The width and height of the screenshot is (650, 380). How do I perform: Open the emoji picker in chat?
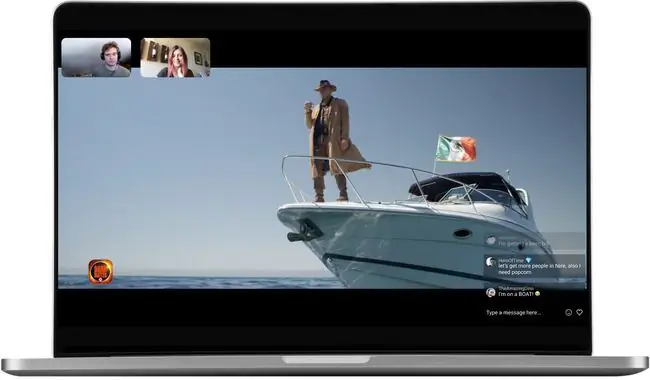pos(568,312)
